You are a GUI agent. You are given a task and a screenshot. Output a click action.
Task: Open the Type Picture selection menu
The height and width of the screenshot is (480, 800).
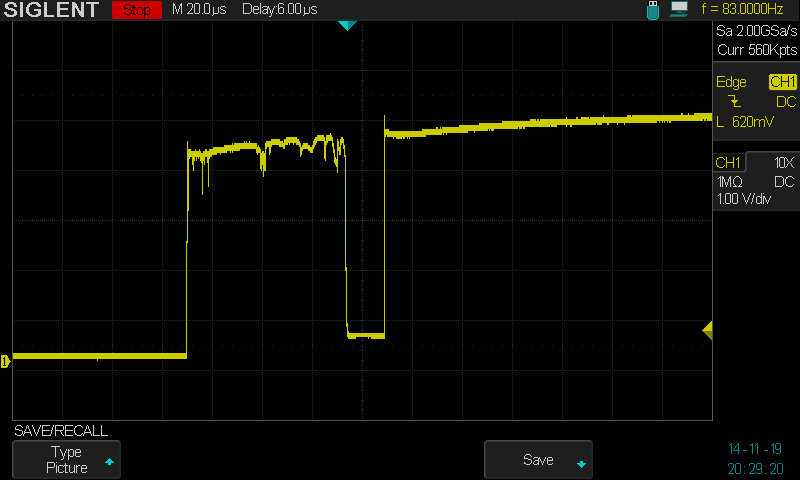click(x=67, y=460)
